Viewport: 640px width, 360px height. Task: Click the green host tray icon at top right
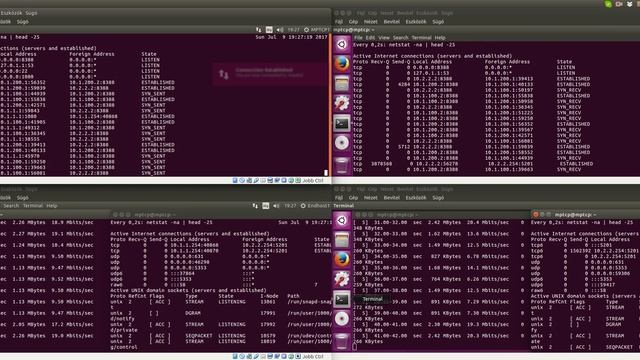tap(608, 4)
